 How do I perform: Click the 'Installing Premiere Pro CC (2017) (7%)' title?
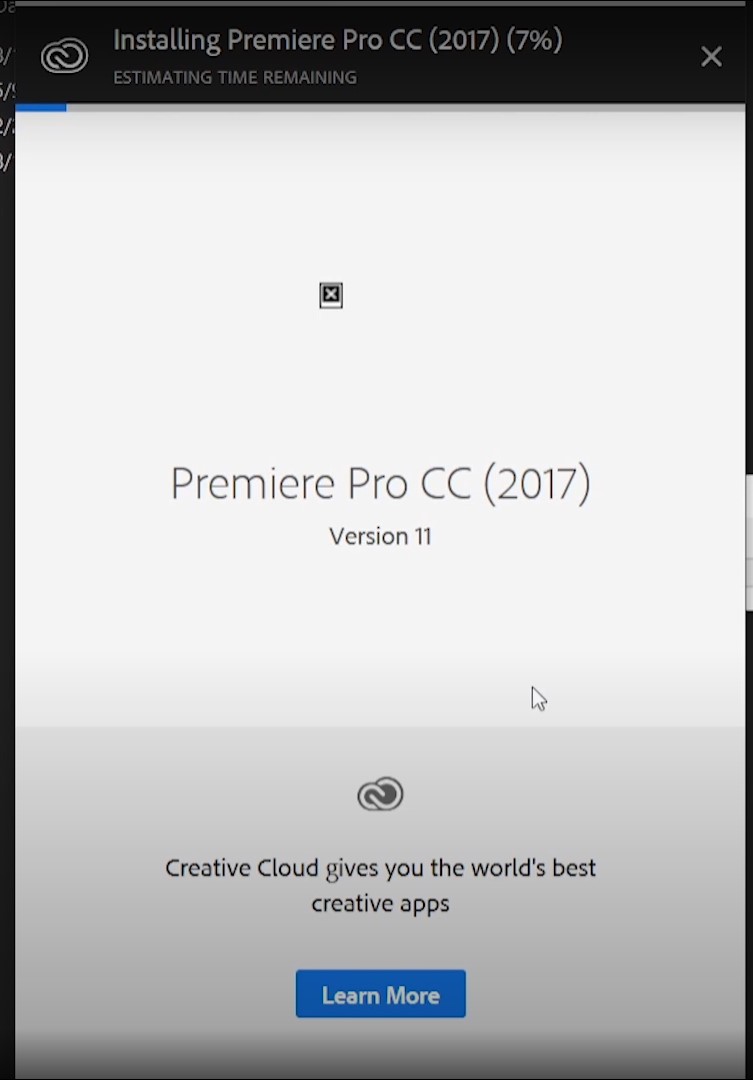click(338, 41)
